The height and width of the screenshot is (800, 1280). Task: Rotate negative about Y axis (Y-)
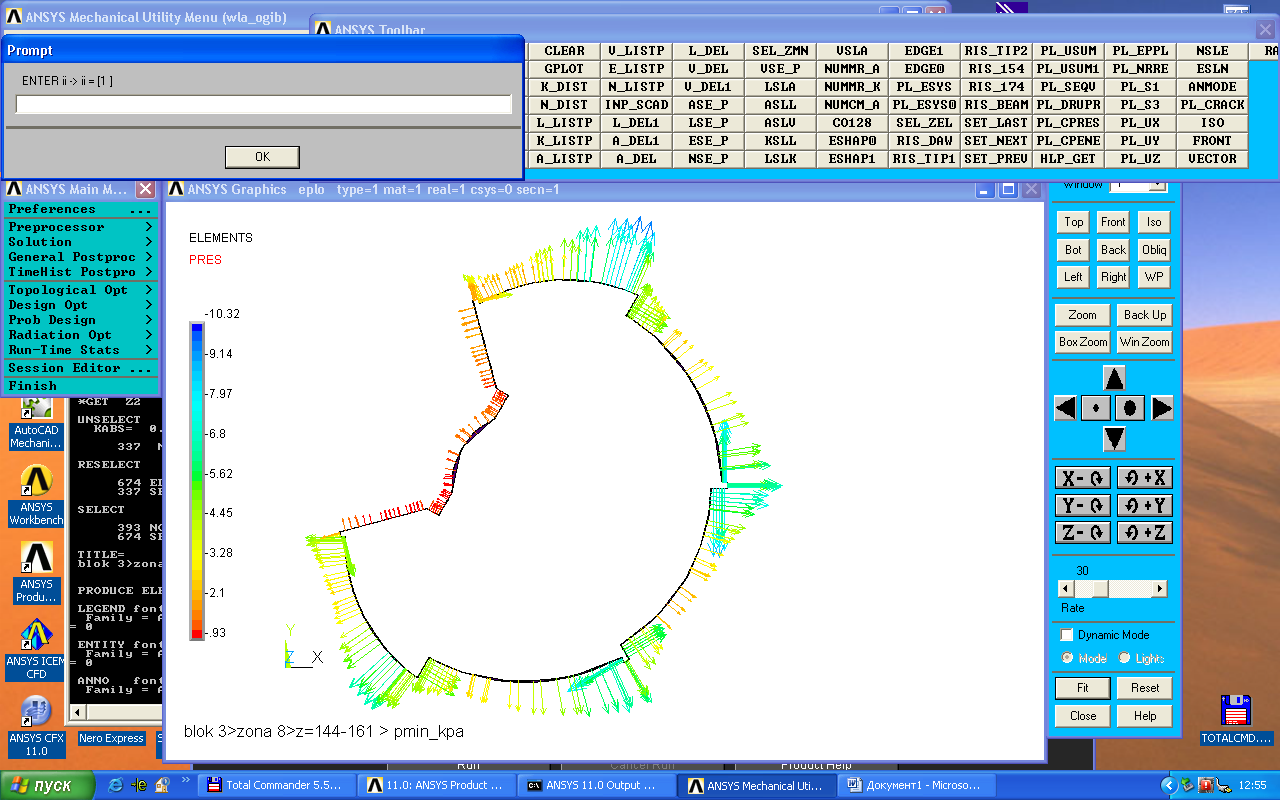click(1082, 505)
